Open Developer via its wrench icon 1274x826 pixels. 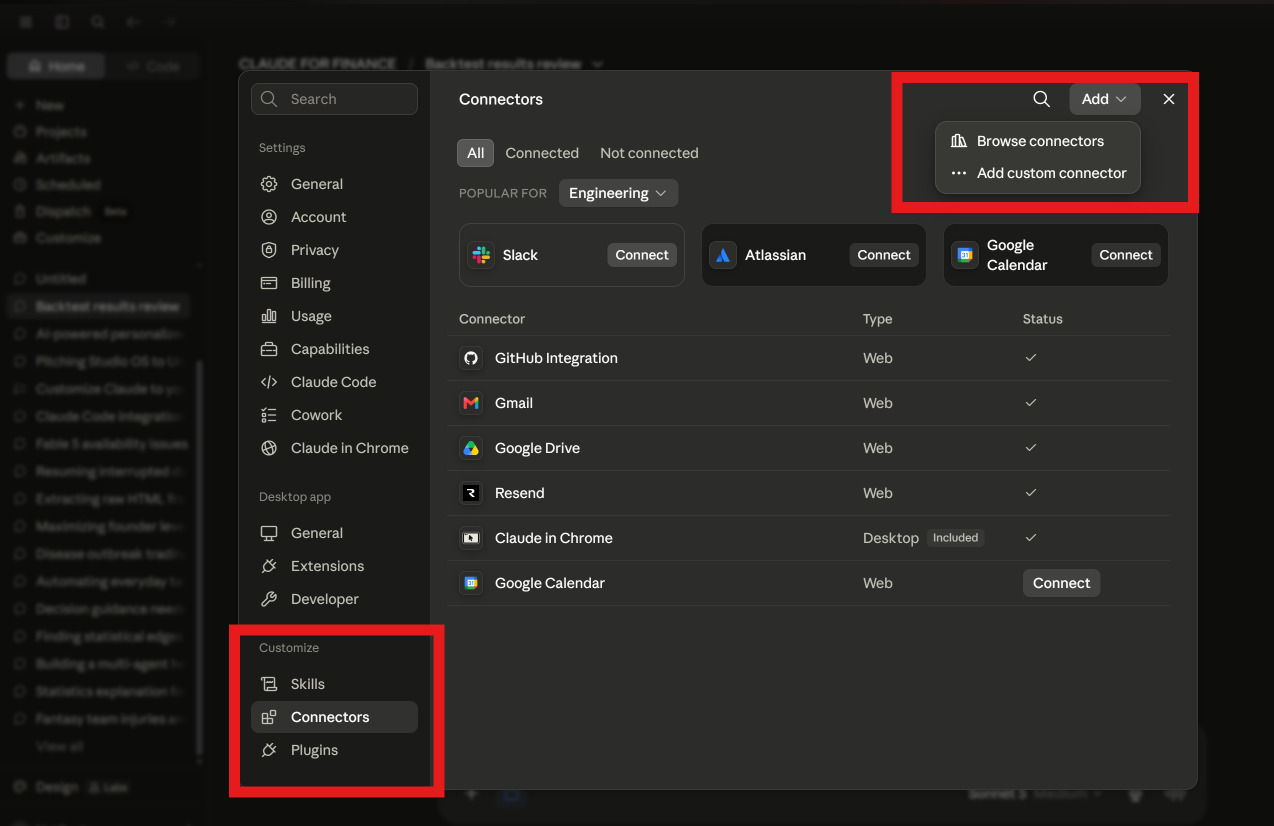tap(269, 599)
